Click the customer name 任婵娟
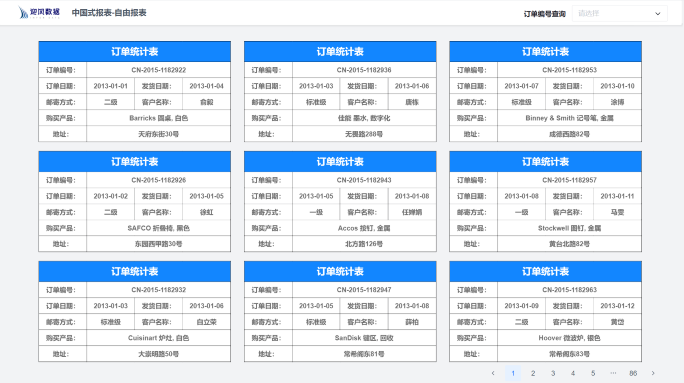The image size is (684, 383). tap(412, 212)
